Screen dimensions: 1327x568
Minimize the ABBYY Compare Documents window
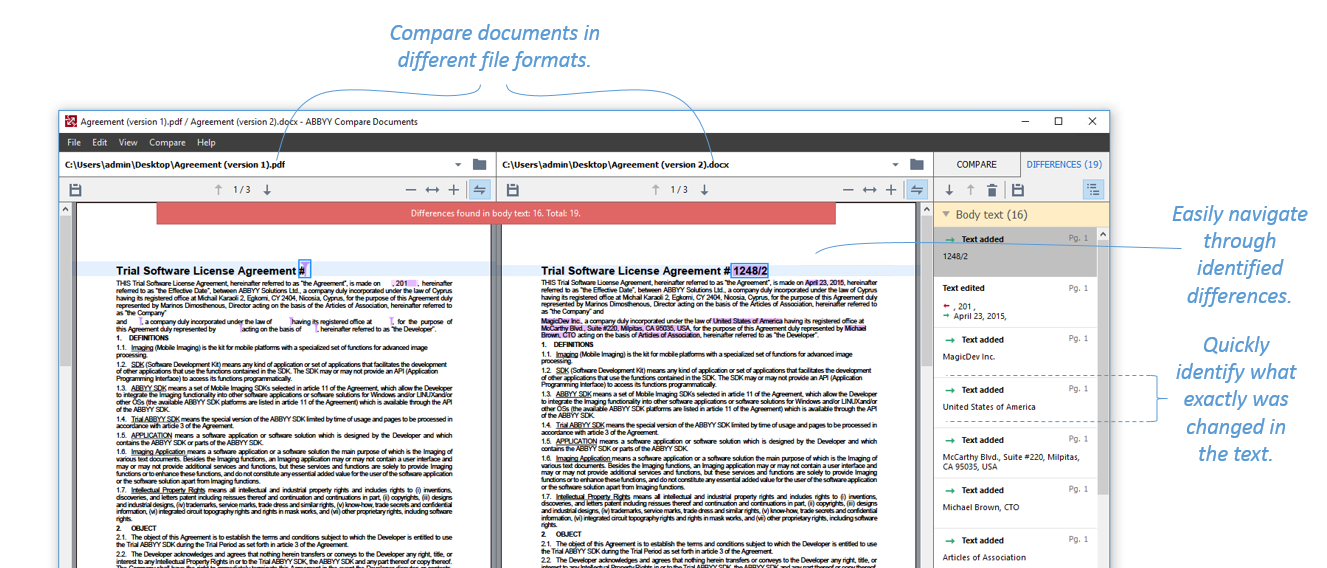(1027, 122)
